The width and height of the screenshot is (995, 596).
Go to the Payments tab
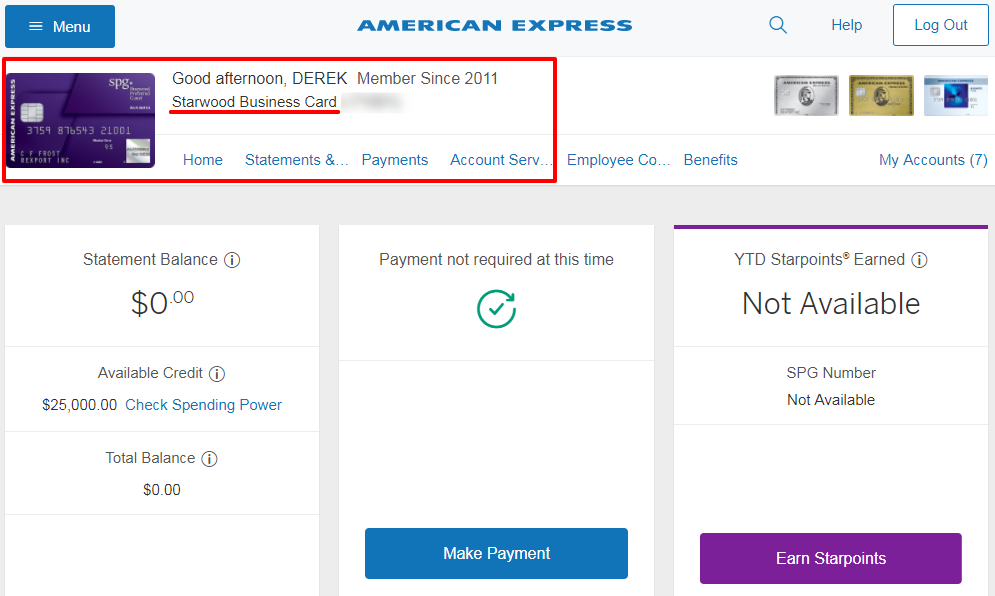pos(395,160)
